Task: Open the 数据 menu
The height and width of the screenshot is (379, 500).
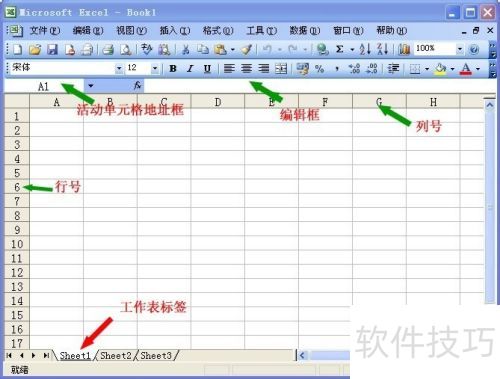Action: [x=305, y=31]
